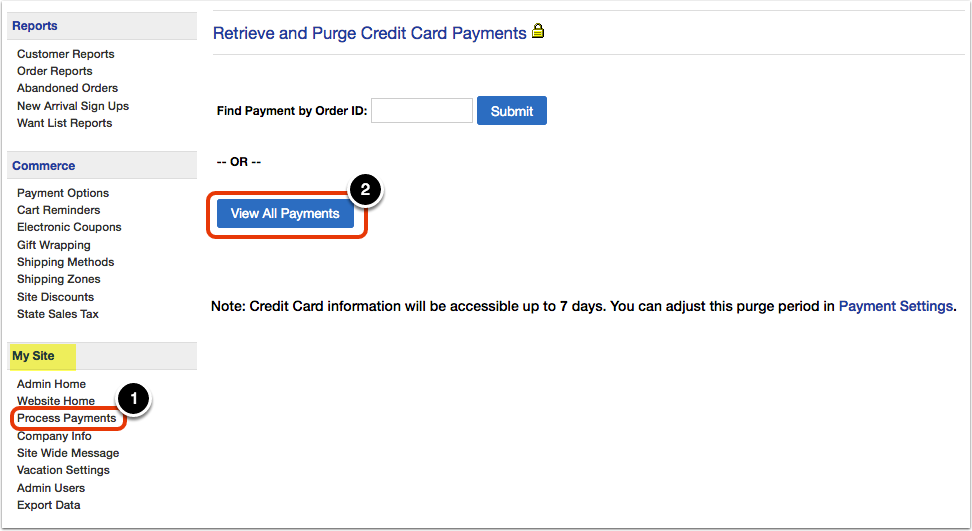View Abandoned Orders report
This screenshot has height=531, width=972.
(x=67, y=88)
